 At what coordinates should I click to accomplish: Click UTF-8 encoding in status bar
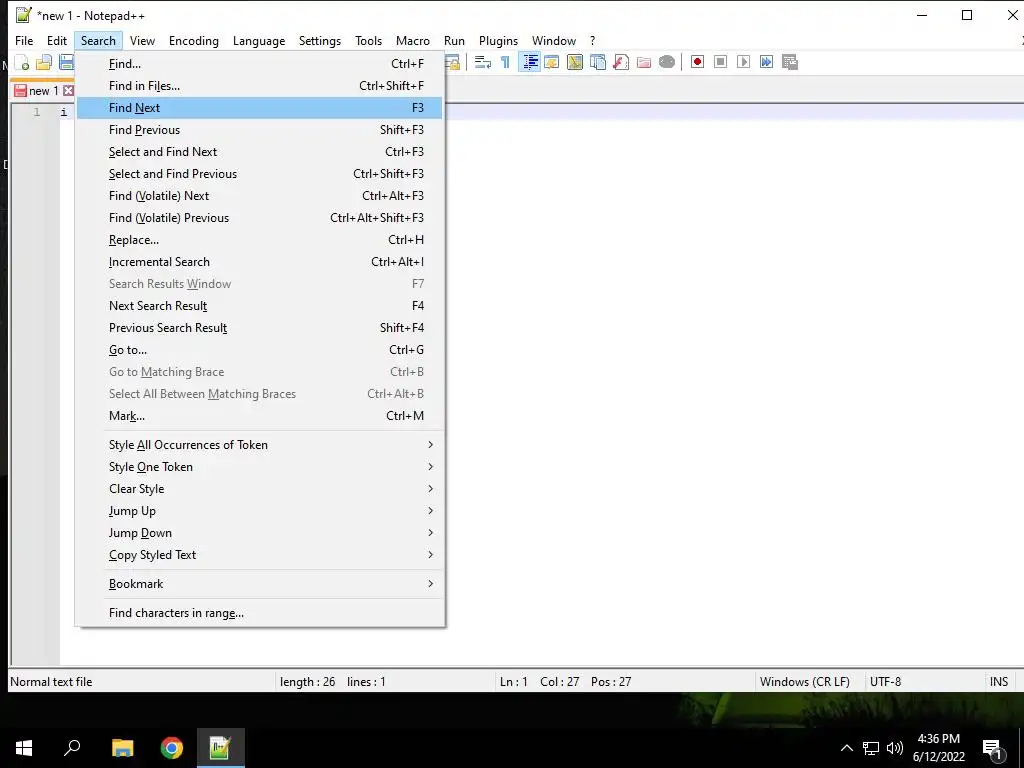(x=886, y=682)
